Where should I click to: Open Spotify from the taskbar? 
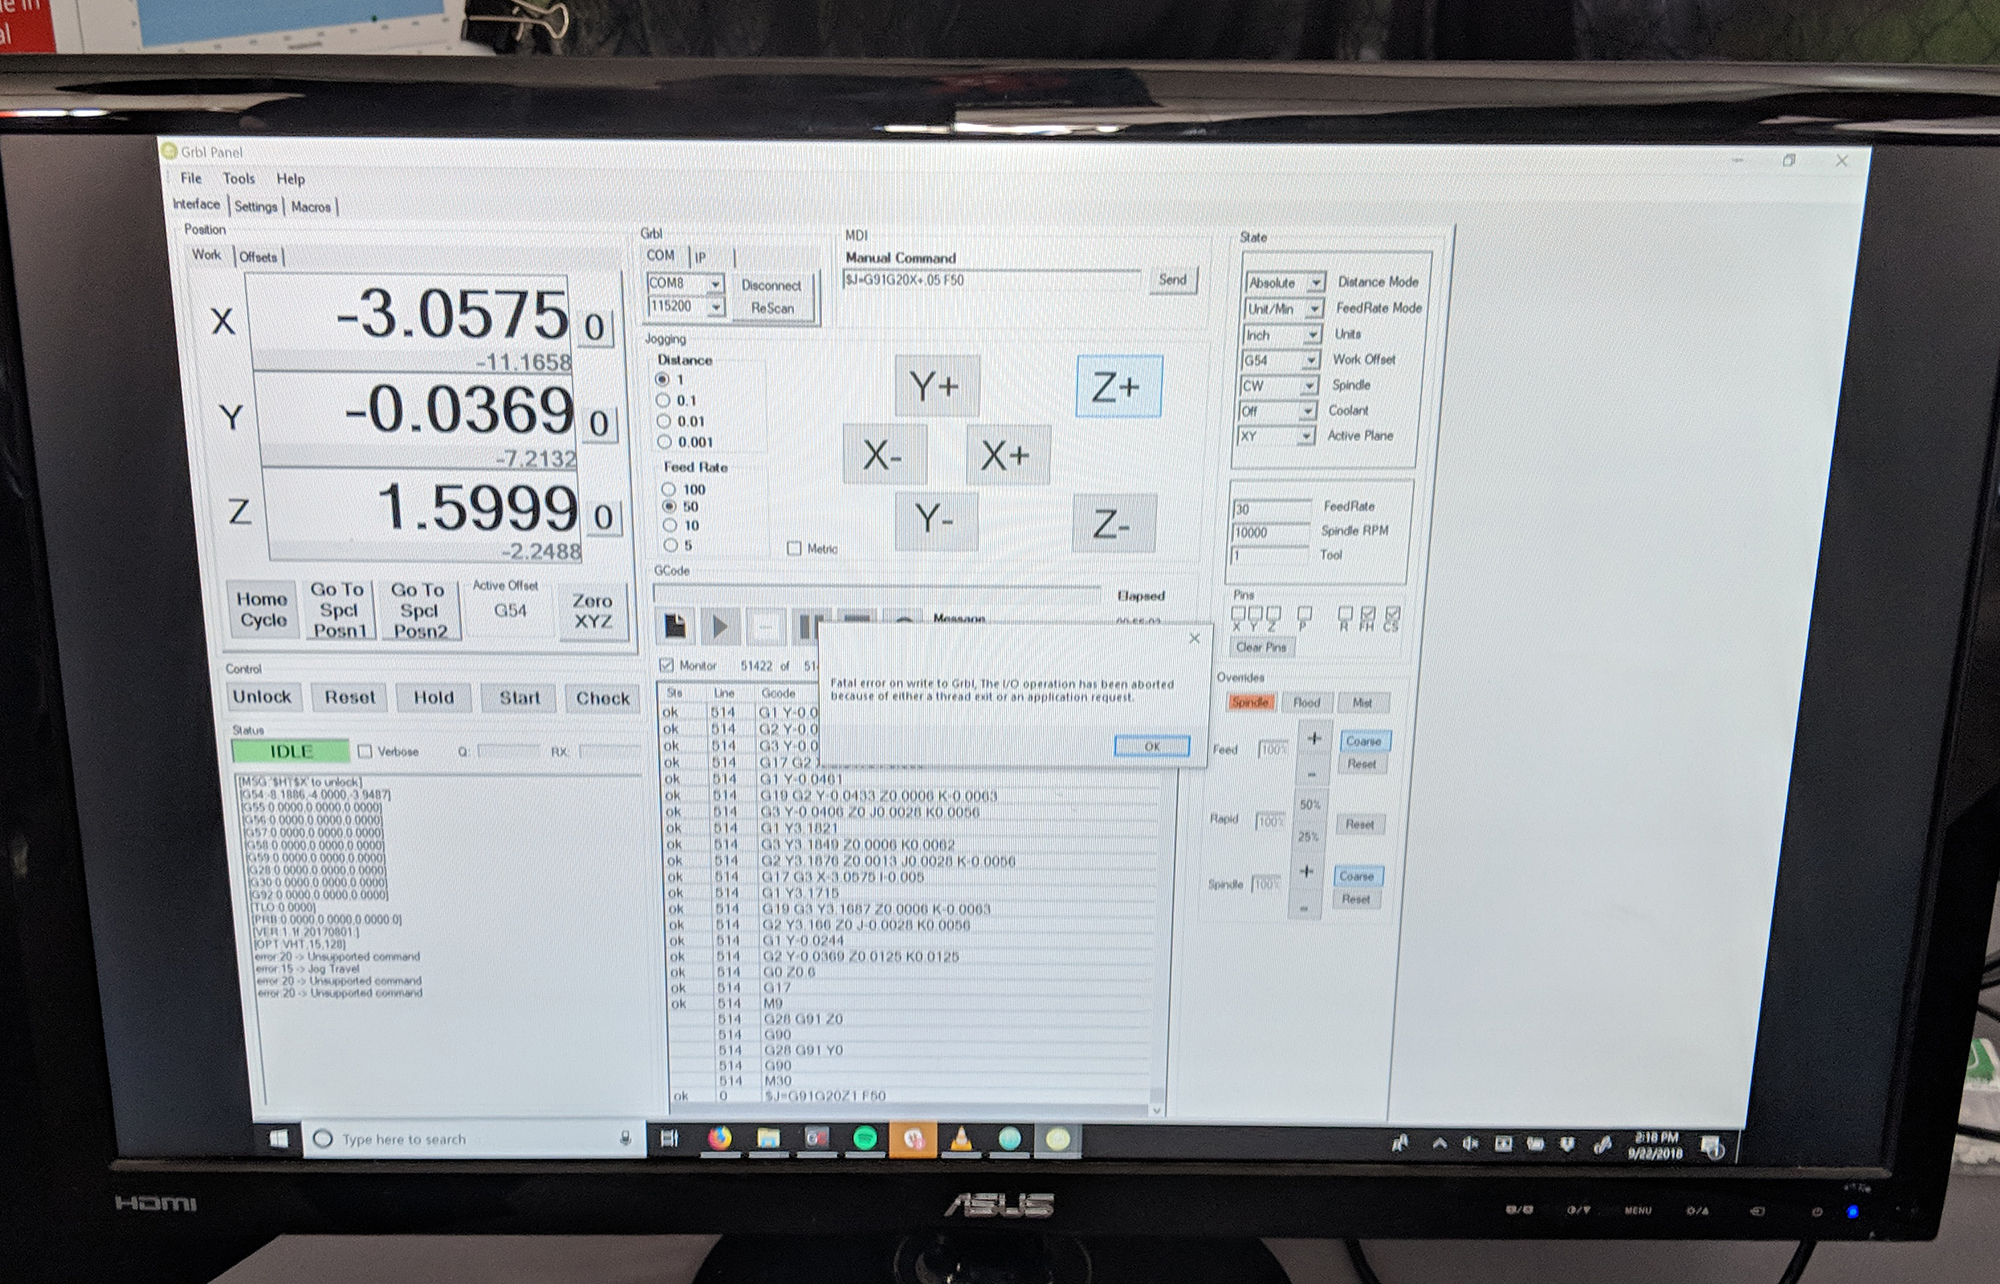coord(865,1138)
